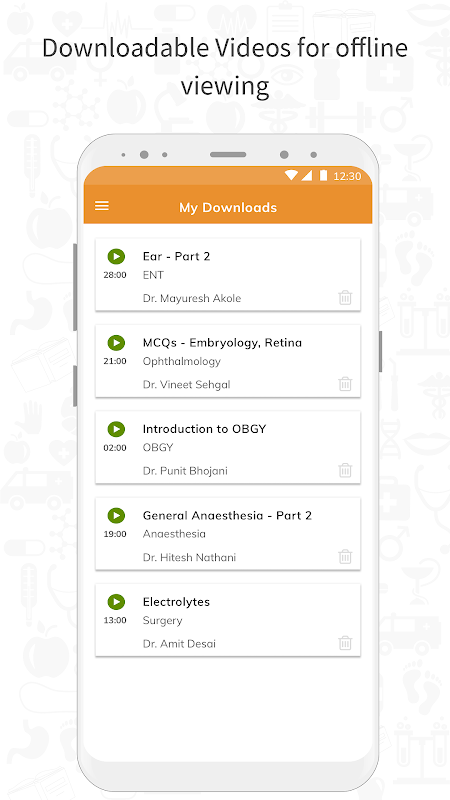Delete General Anaesthesia - Part 2 download
Image resolution: width=450 pixels, height=800 pixels.
(345, 556)
